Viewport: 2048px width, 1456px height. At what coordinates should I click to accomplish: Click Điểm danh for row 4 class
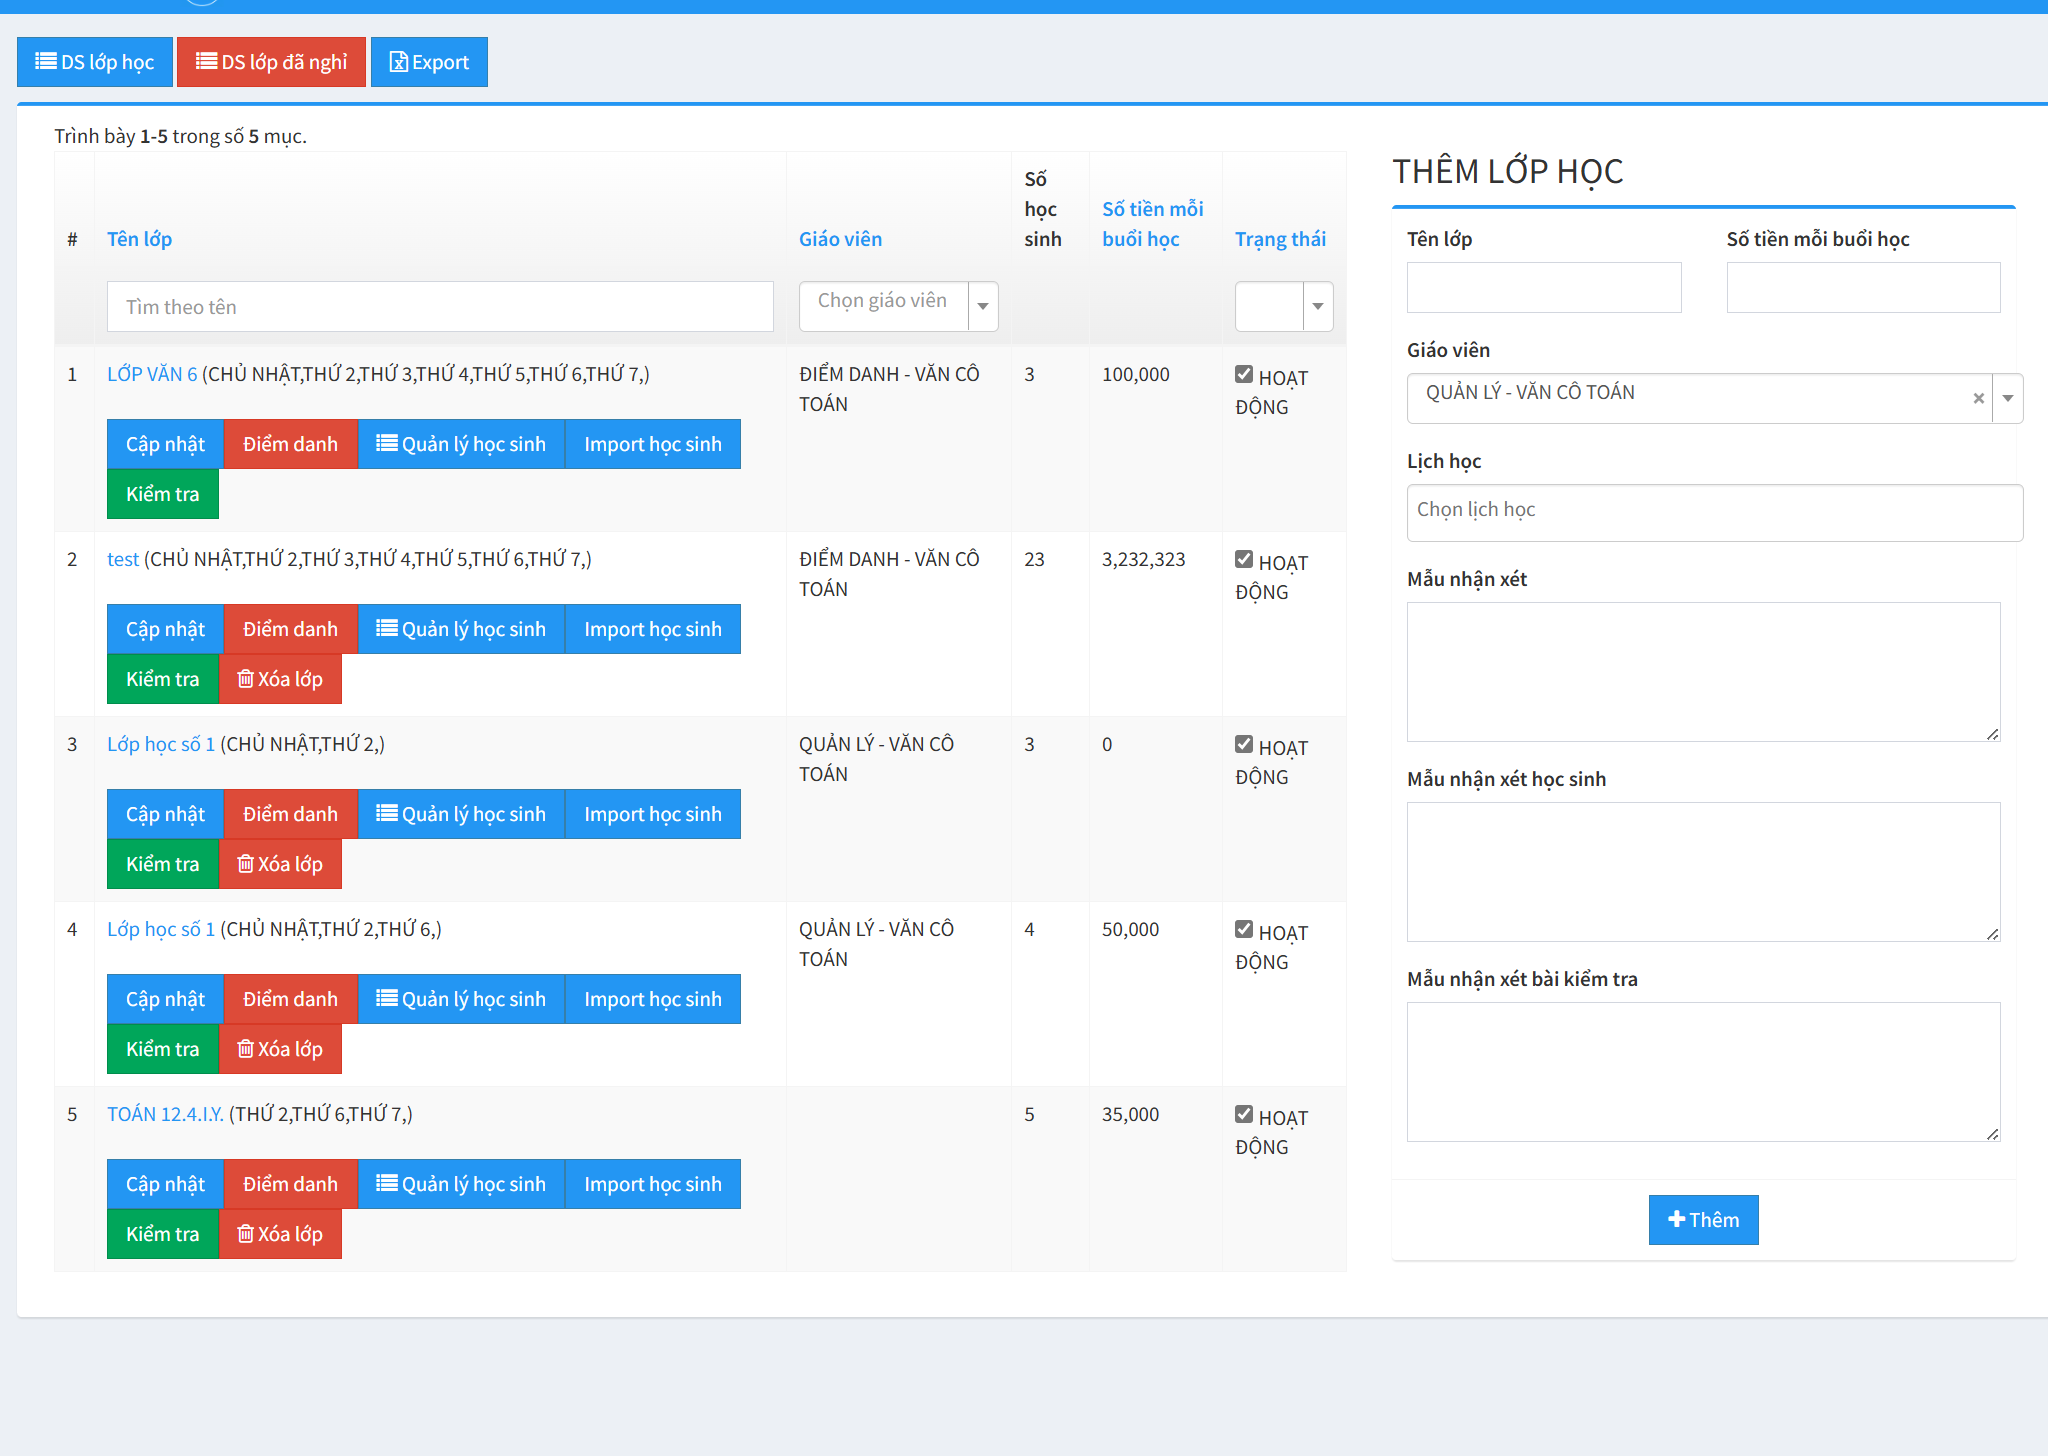pos(290,999)
